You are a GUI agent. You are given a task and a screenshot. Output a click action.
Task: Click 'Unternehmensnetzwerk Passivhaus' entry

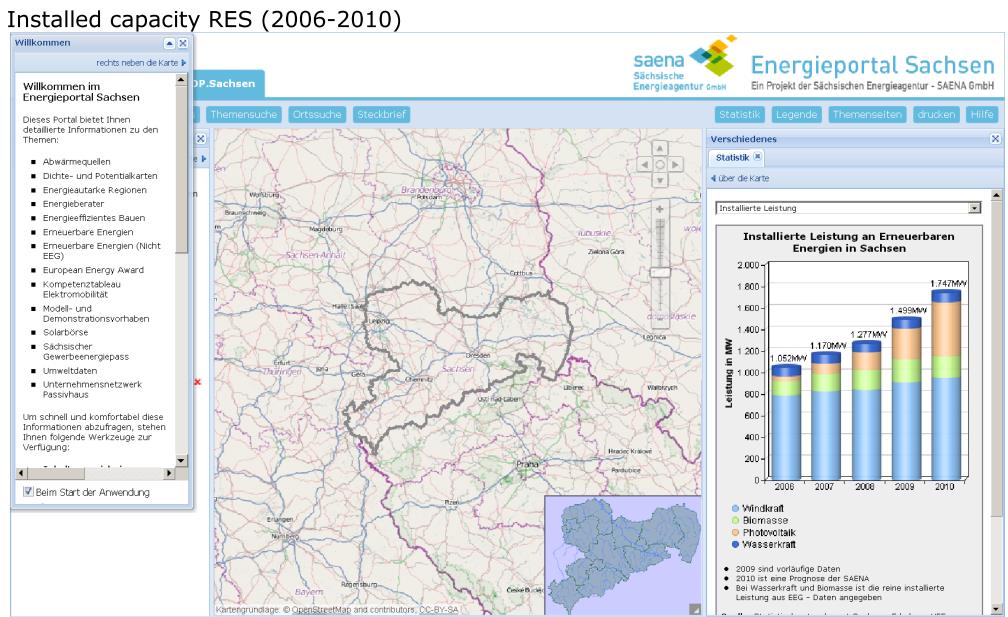tap(93, 389)
